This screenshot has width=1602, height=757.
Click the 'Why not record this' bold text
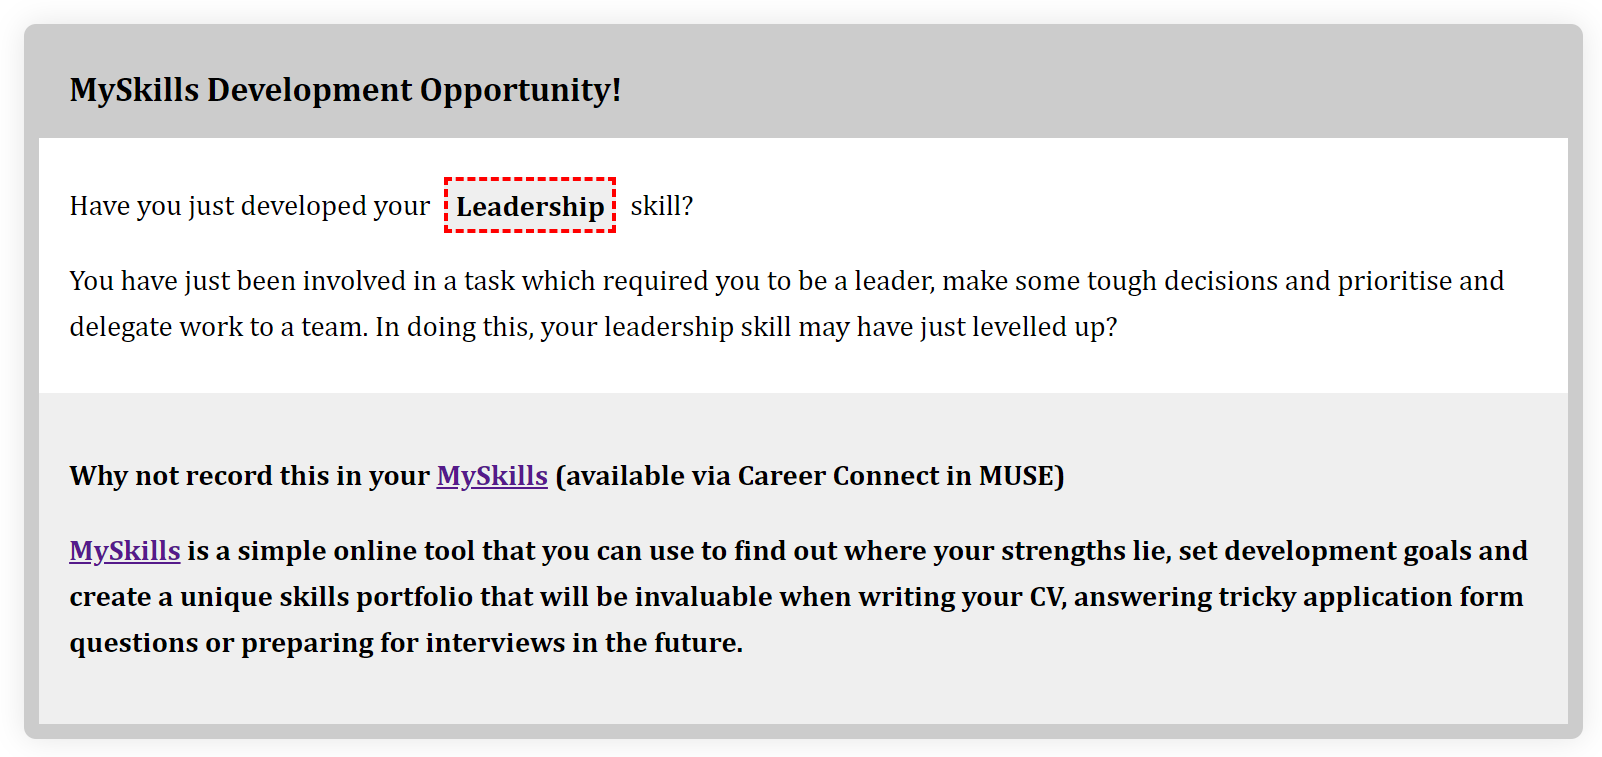[x=250, y=476]
